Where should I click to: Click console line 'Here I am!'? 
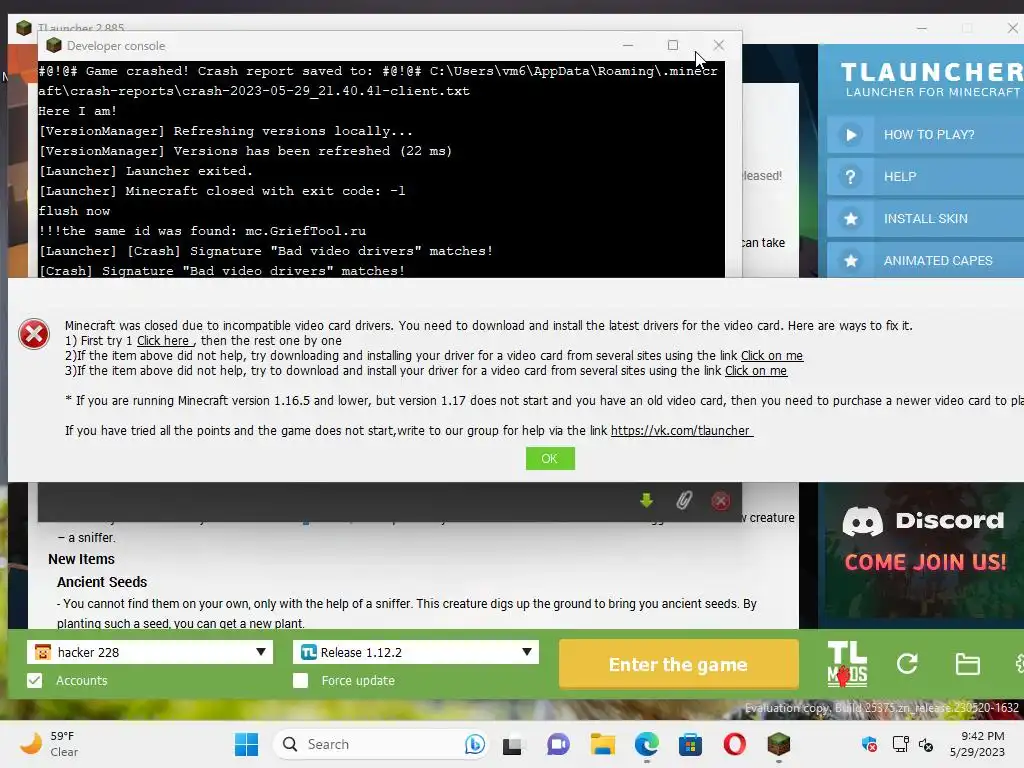click(x=78, y=111)
